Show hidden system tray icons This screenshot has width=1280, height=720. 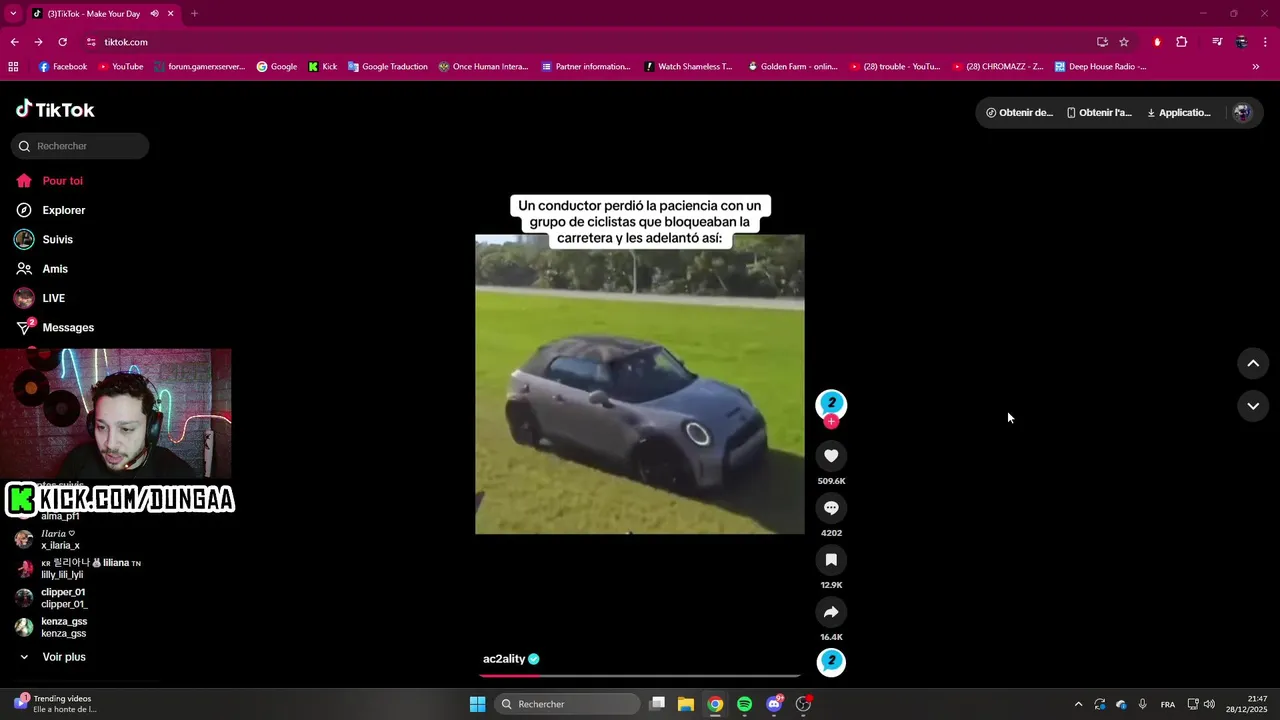point(1078,704)
